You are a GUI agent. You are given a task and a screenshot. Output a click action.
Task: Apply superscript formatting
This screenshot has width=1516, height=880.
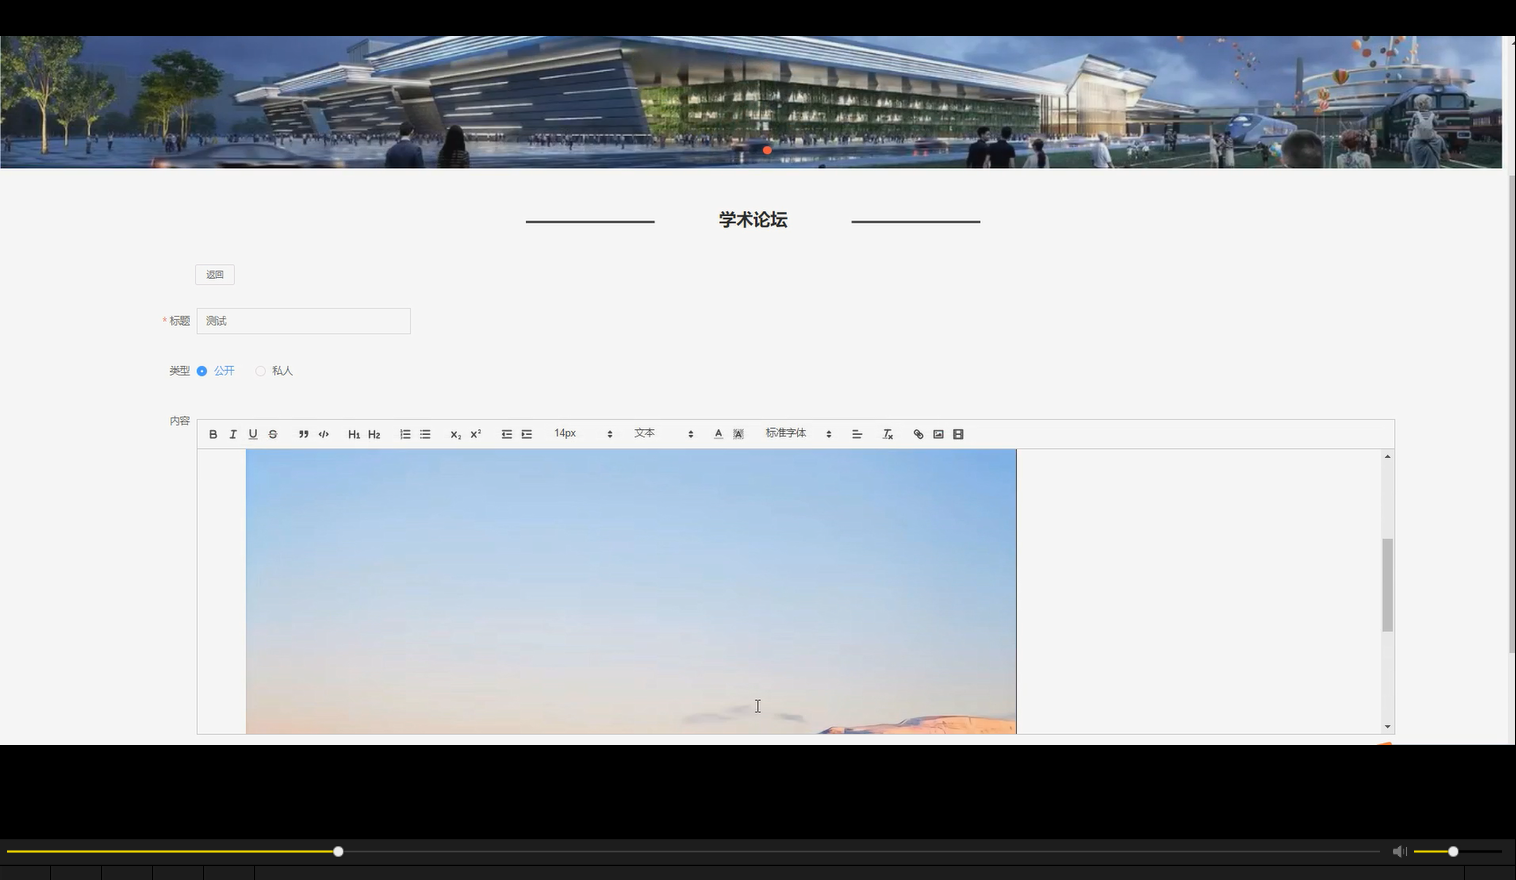(473, 433)
